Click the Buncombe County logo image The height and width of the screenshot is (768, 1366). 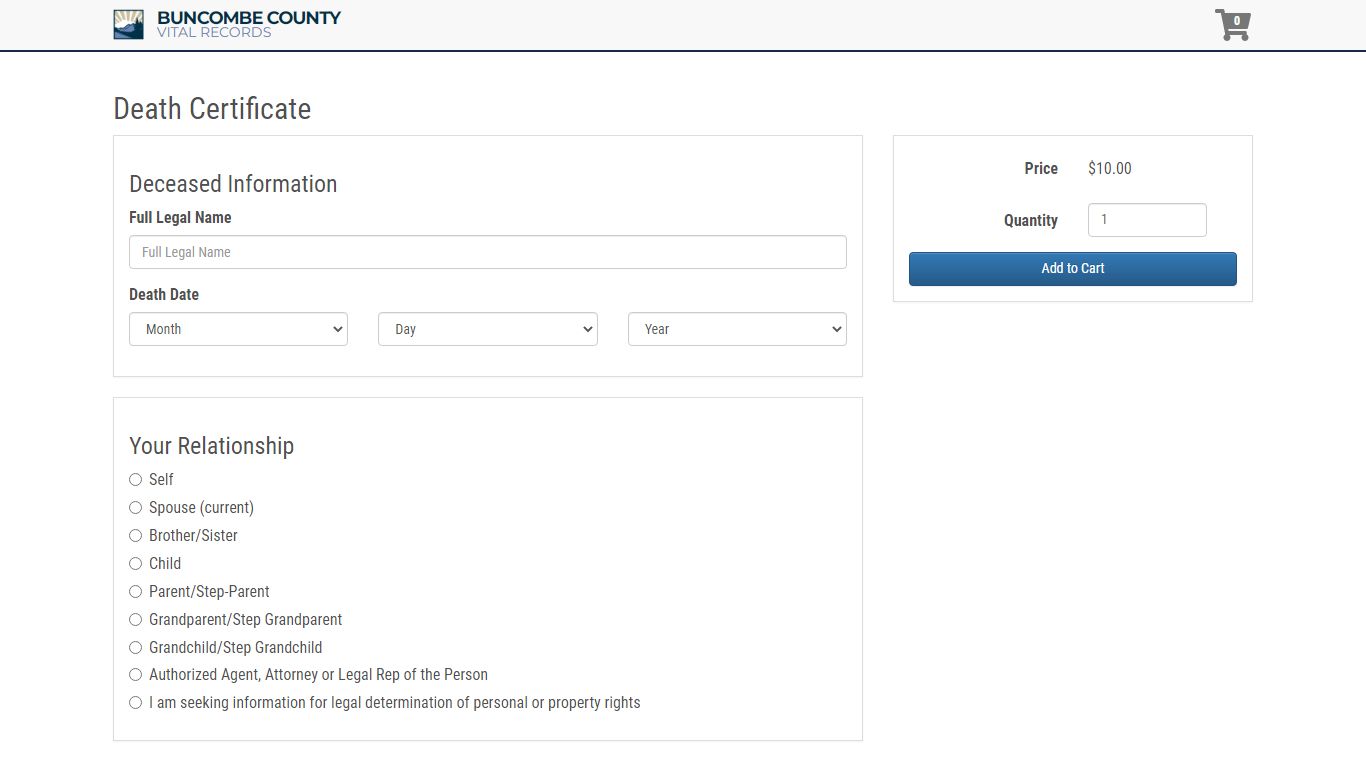click(128, 24)
